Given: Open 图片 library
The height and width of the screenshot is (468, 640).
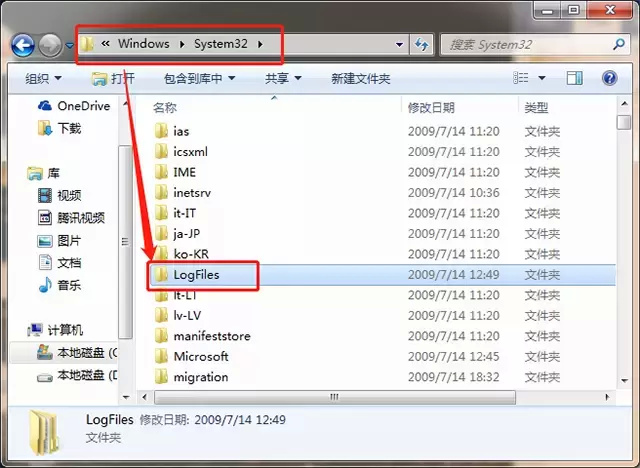Looking at the screenshot, I should [59, 241].
